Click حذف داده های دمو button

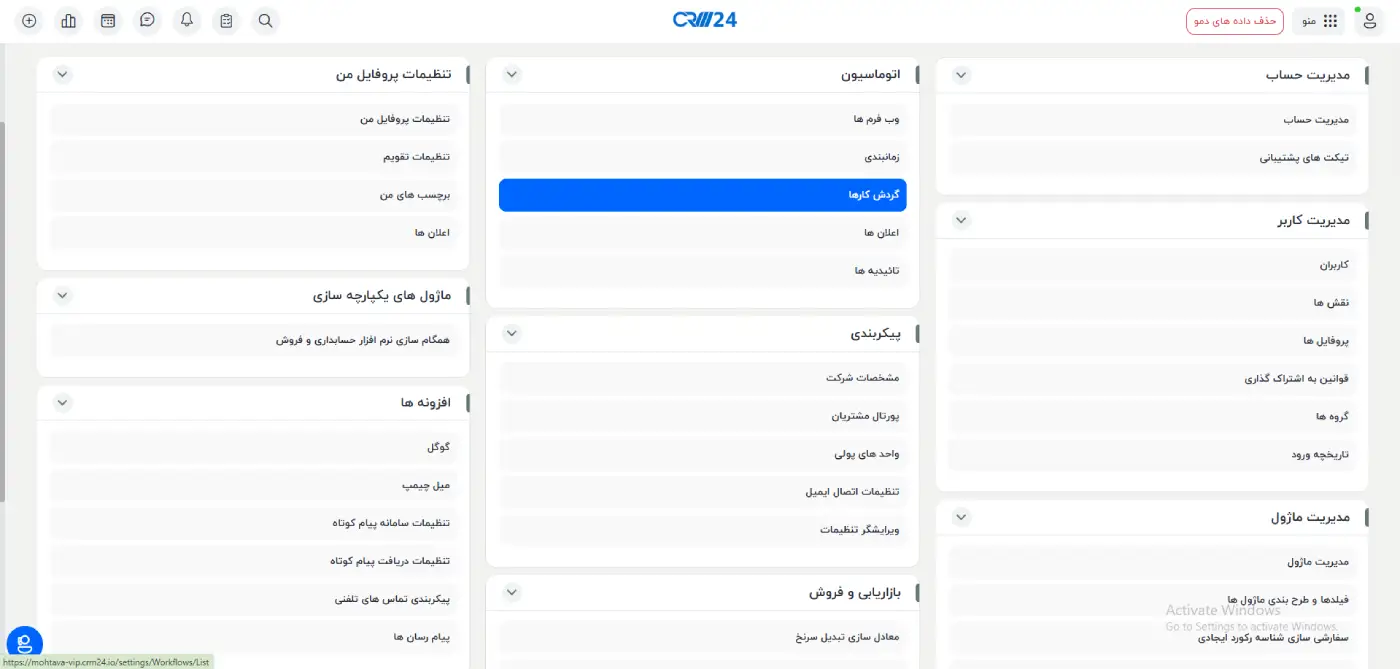(x=1234, y=21)
